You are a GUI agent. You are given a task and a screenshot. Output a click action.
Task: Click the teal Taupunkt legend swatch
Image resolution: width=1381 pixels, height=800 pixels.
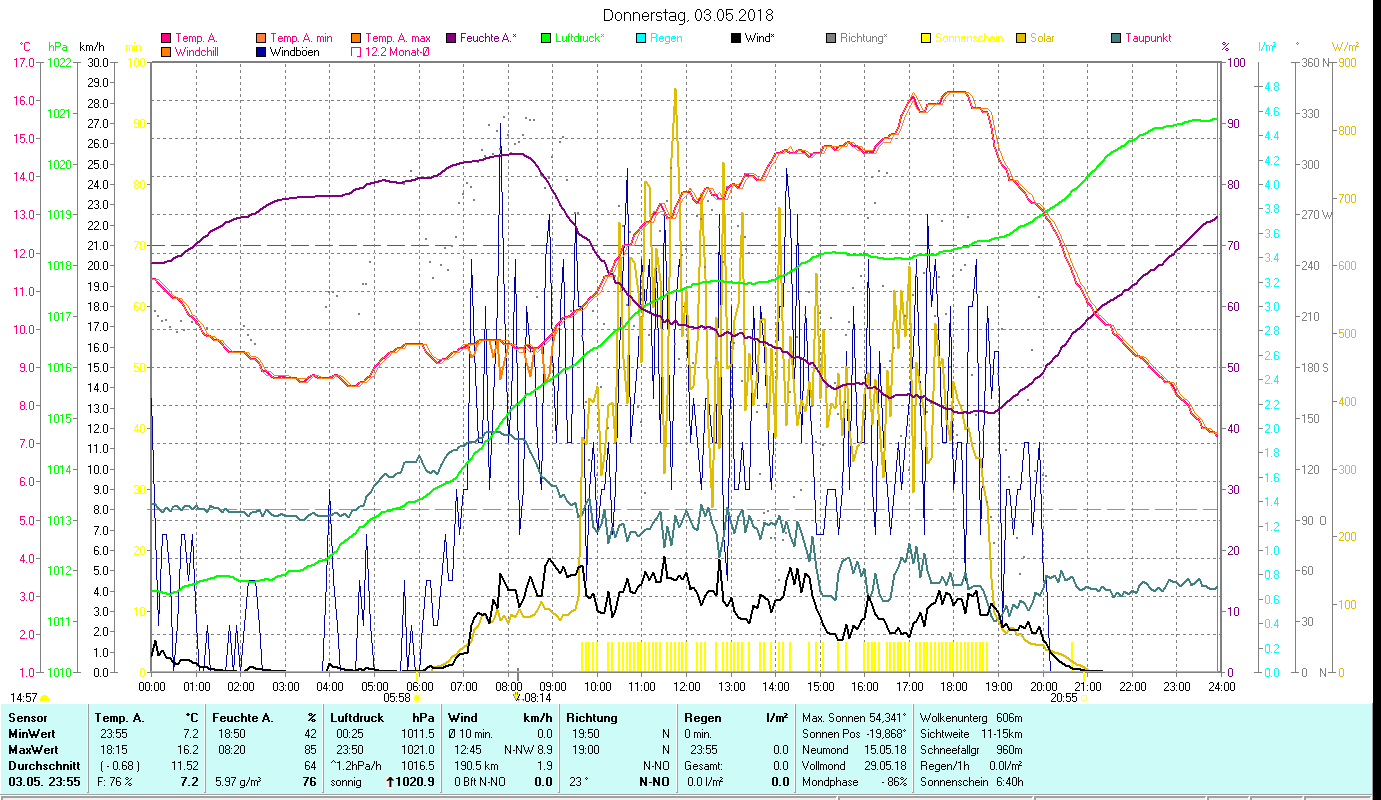coord(1116,38)
